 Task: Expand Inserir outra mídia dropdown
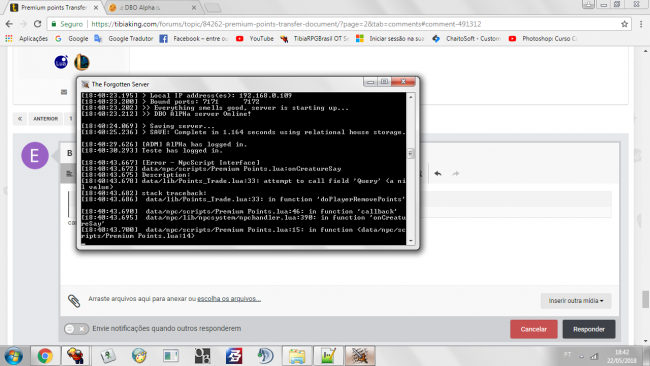coord(576,301)
